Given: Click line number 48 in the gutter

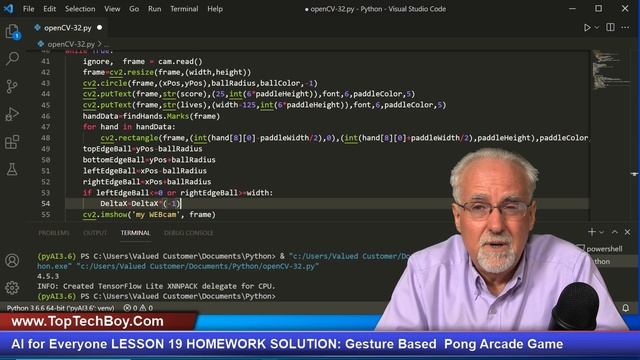Looking at the screenshot, I should click(x=45, y=138).
